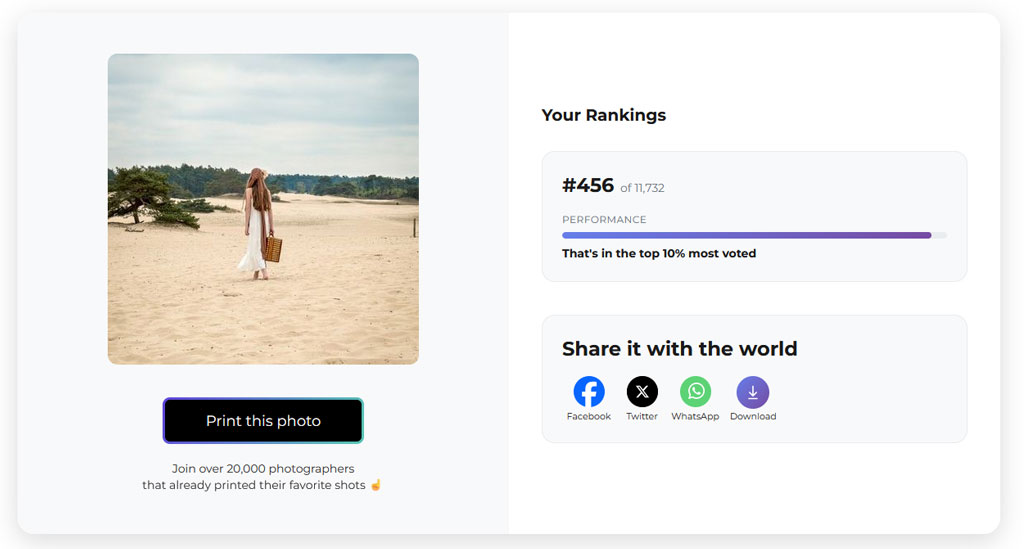Click the "Twitter" text label

[x=642, y=416]
